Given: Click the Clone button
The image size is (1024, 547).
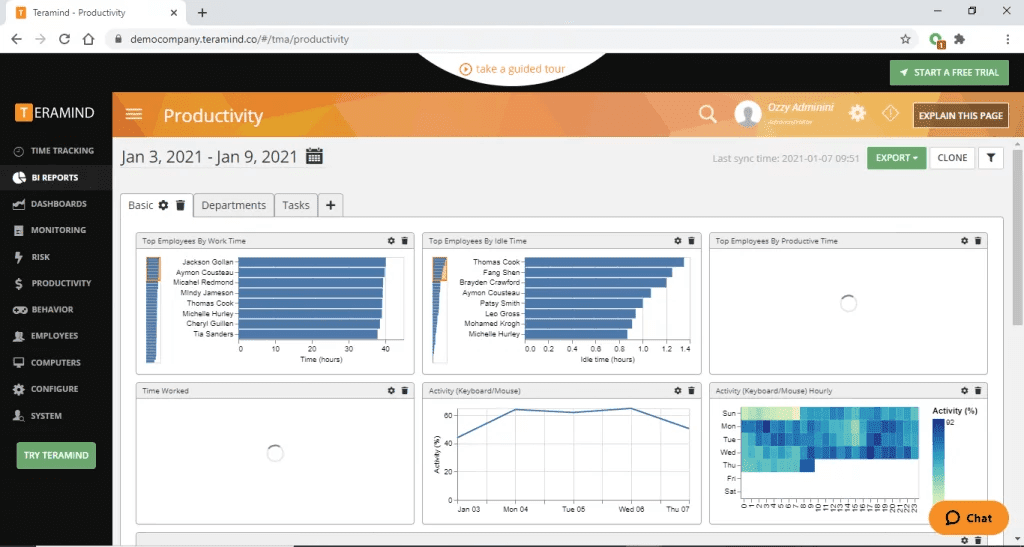Looking at the screenshot, I should click(x=952, y=158).
